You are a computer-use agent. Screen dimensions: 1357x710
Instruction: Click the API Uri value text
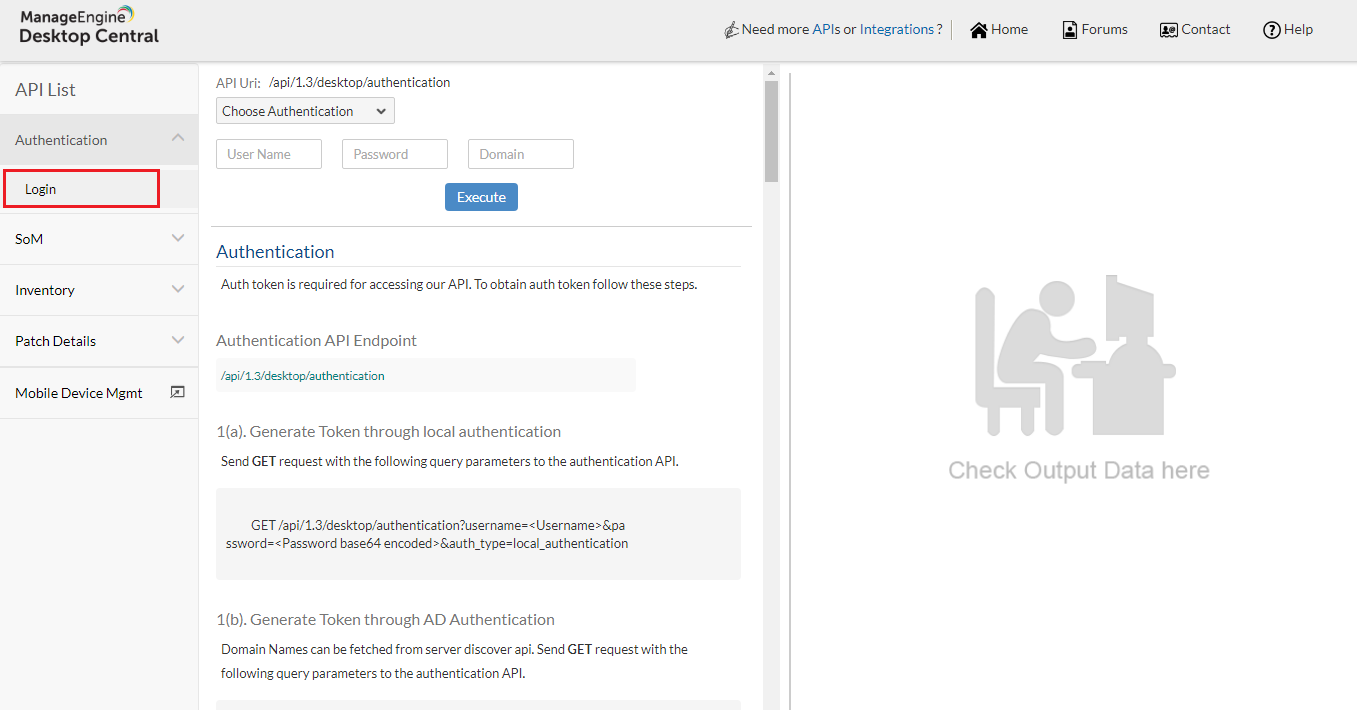pos(359,82)
